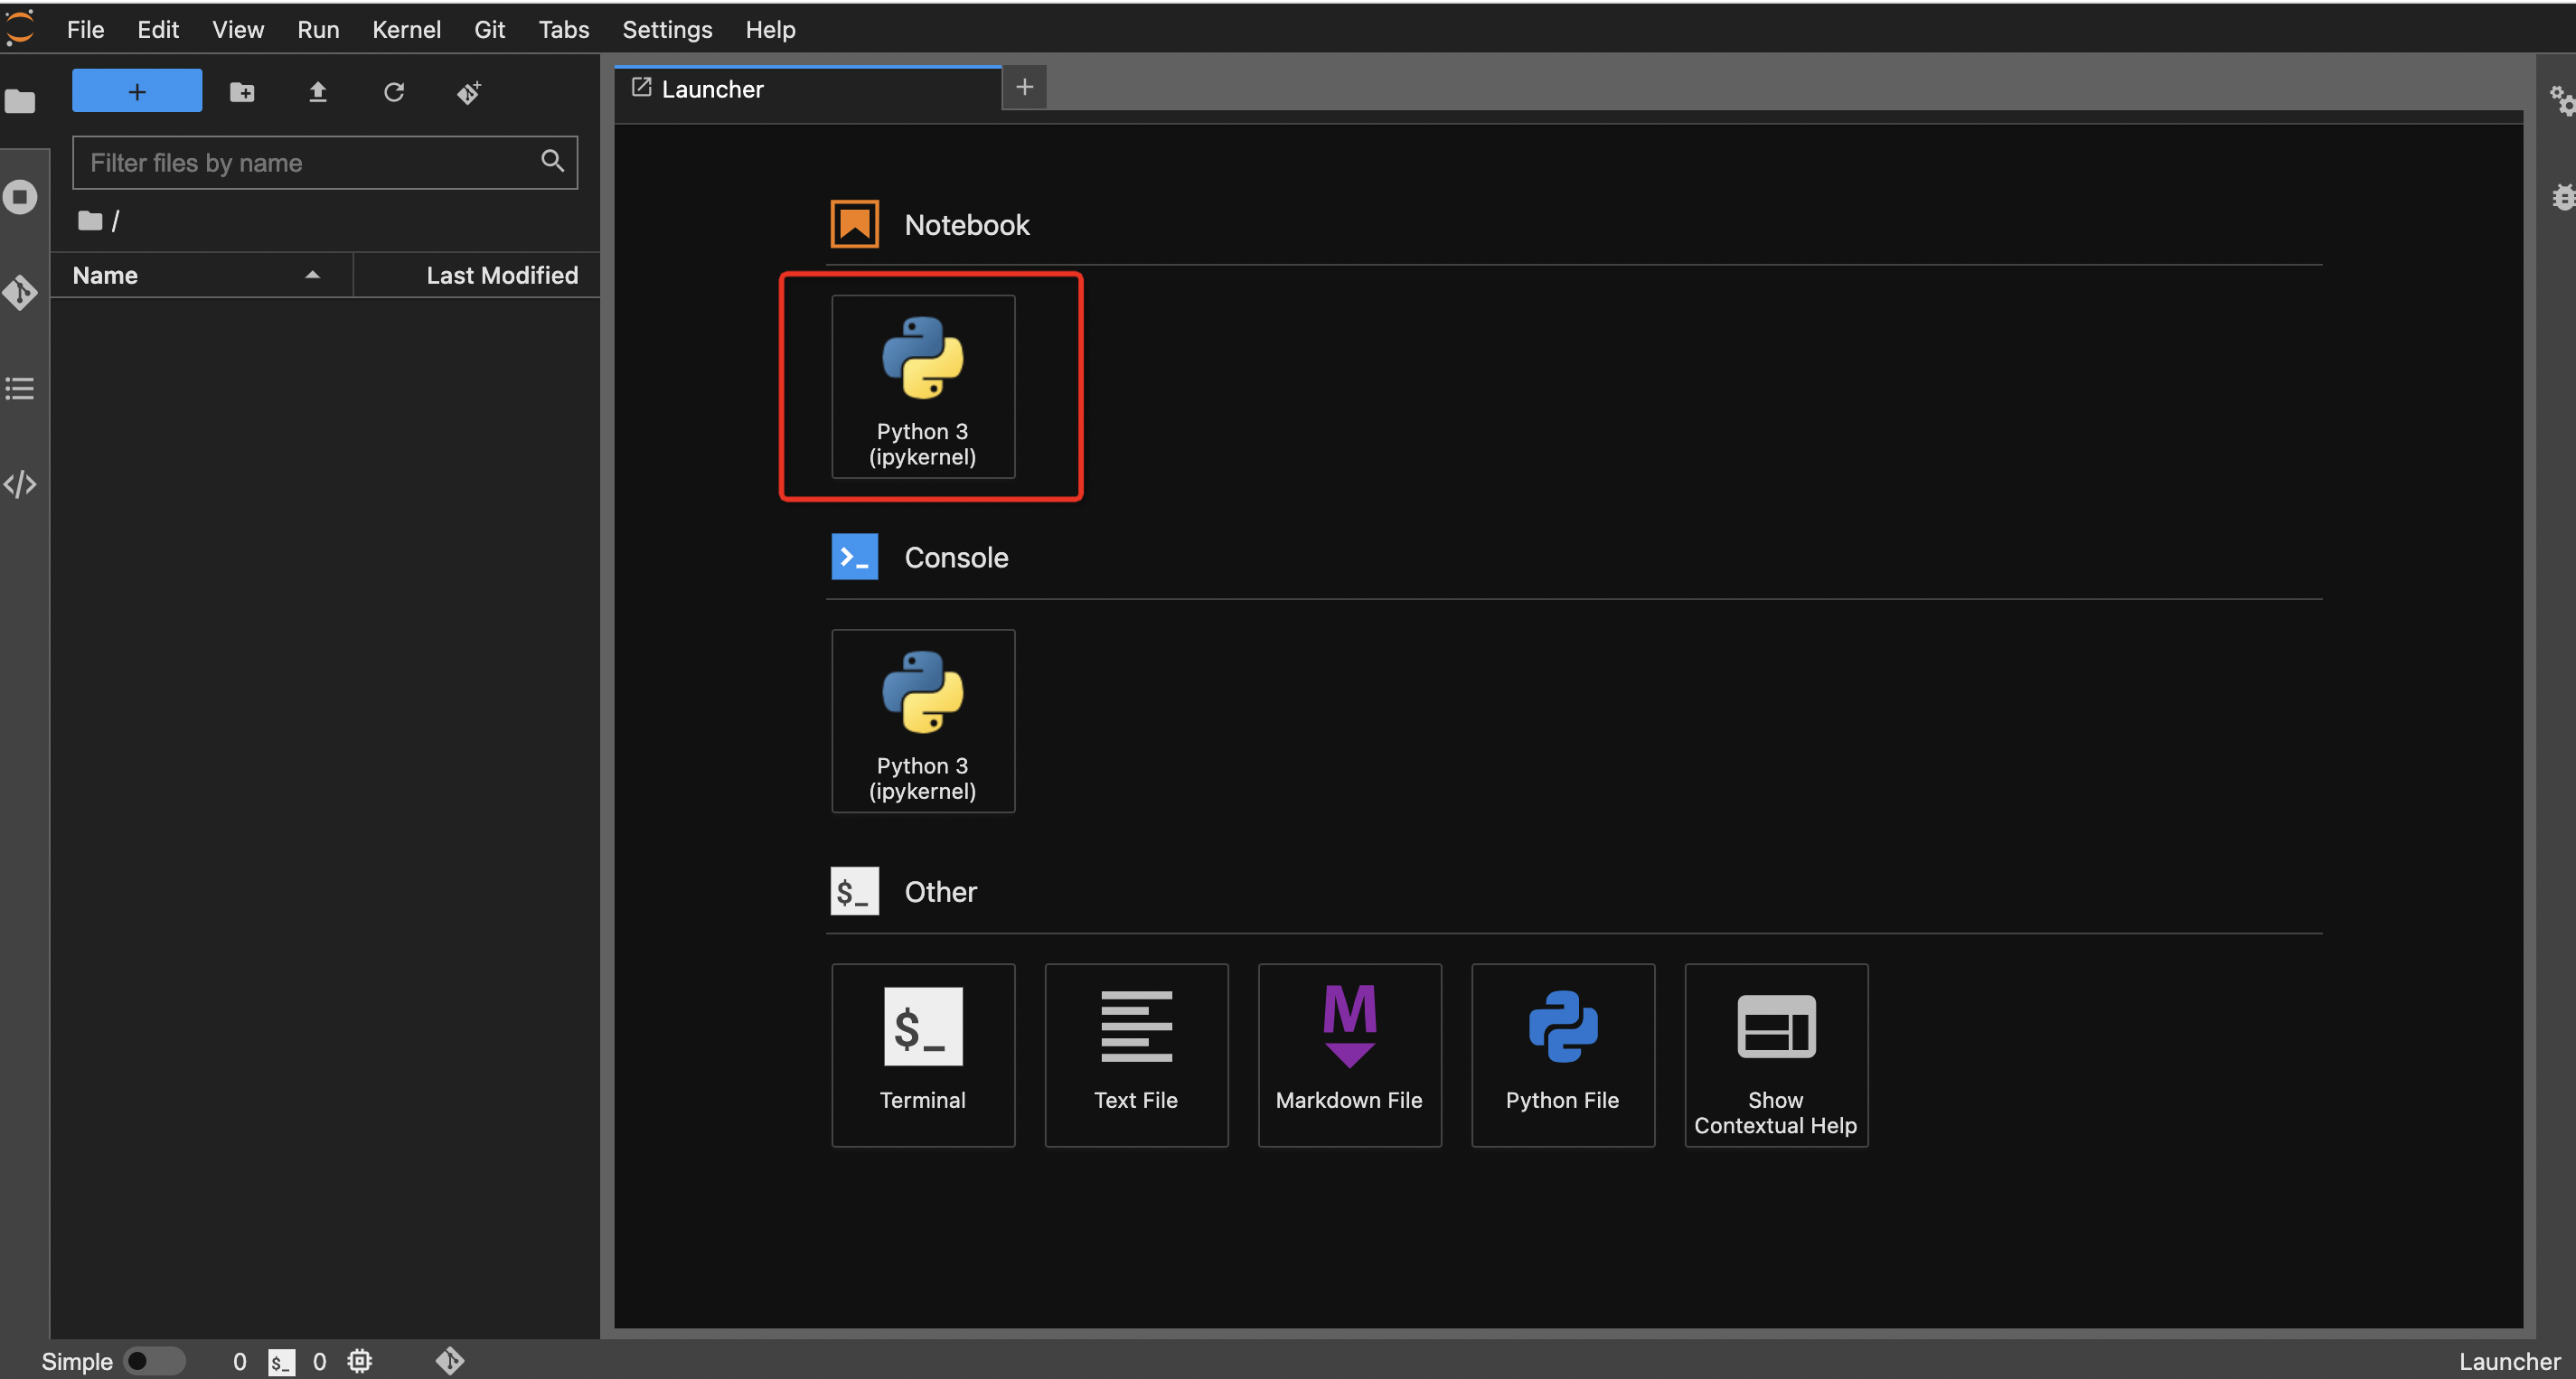Launch a Python 3 Notebook
Viewport: 2576px width, 1379px height.
coord(922,386)
